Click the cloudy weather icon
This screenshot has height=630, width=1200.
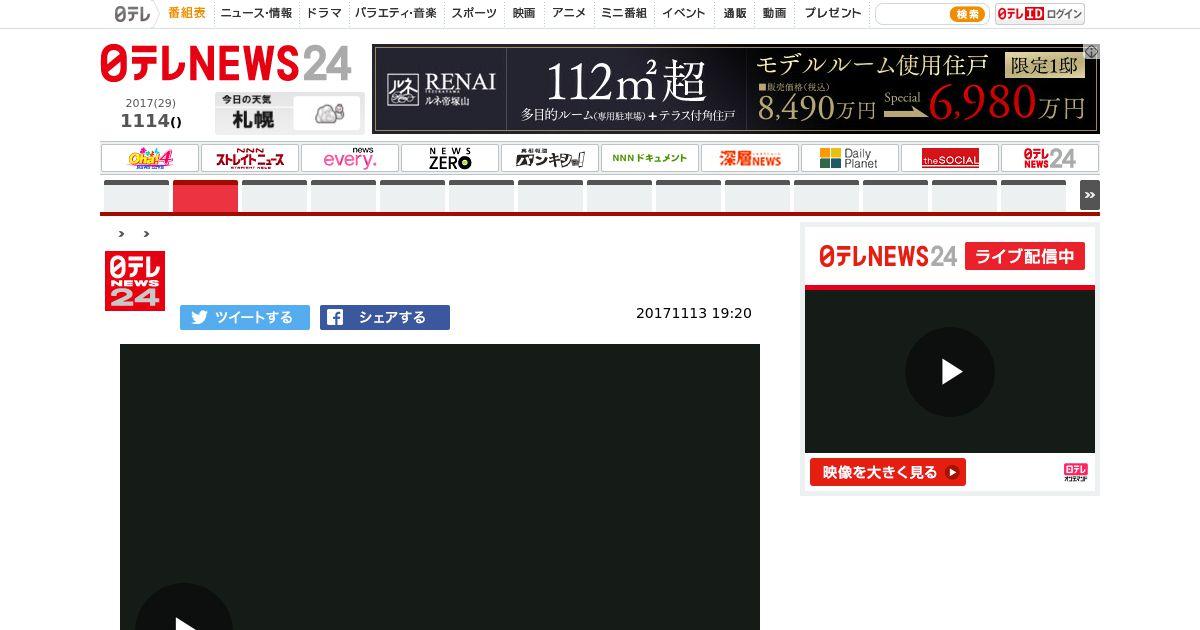pyautogui.click(x=329, y=114)
